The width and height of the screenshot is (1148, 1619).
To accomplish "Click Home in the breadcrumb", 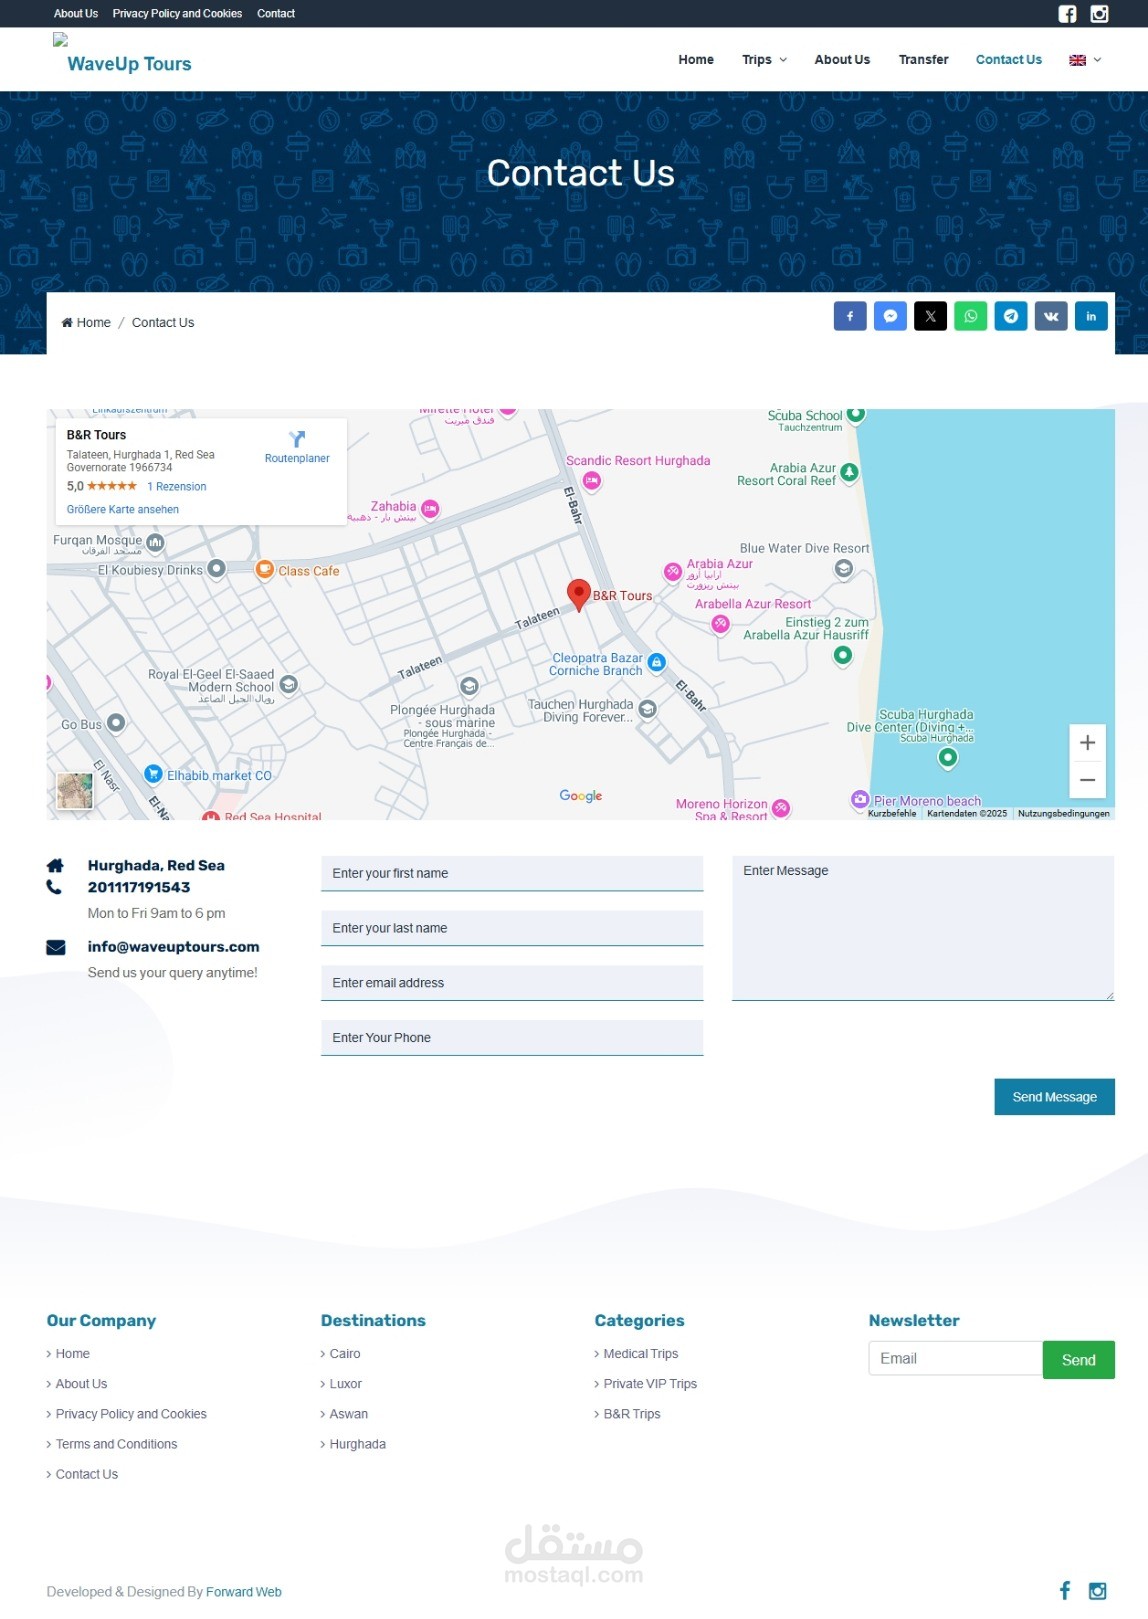I will (x=86, y=323).
